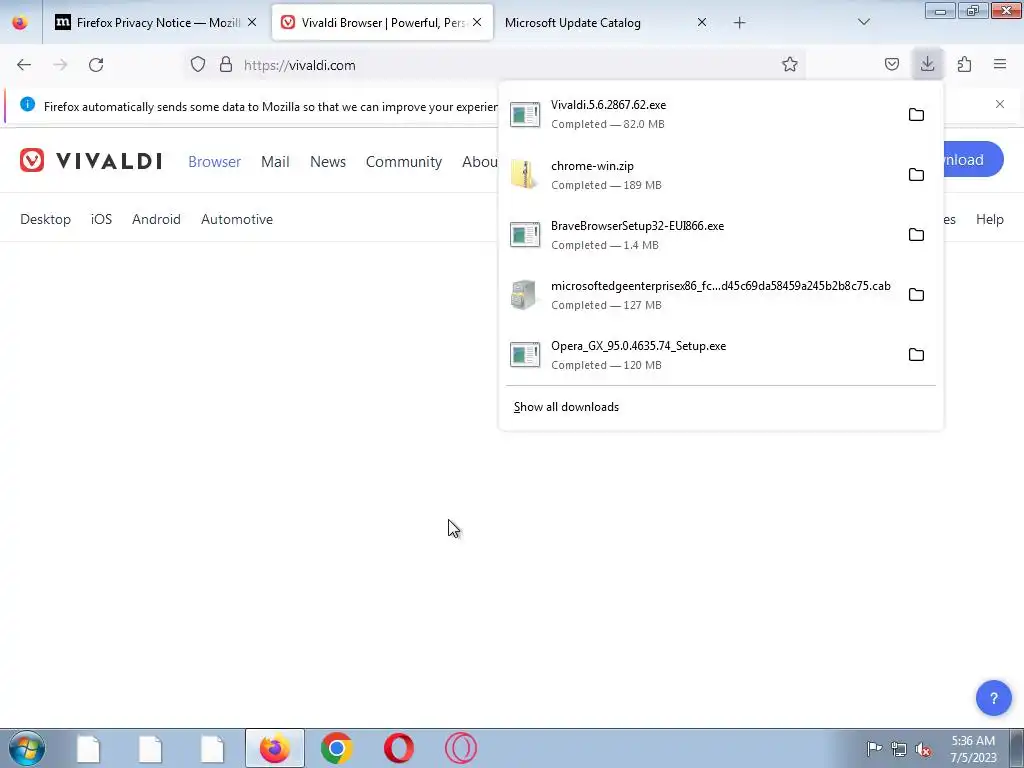1024x768 pixels.
Task: Open Windows Start menu orb
Action: 27,748
